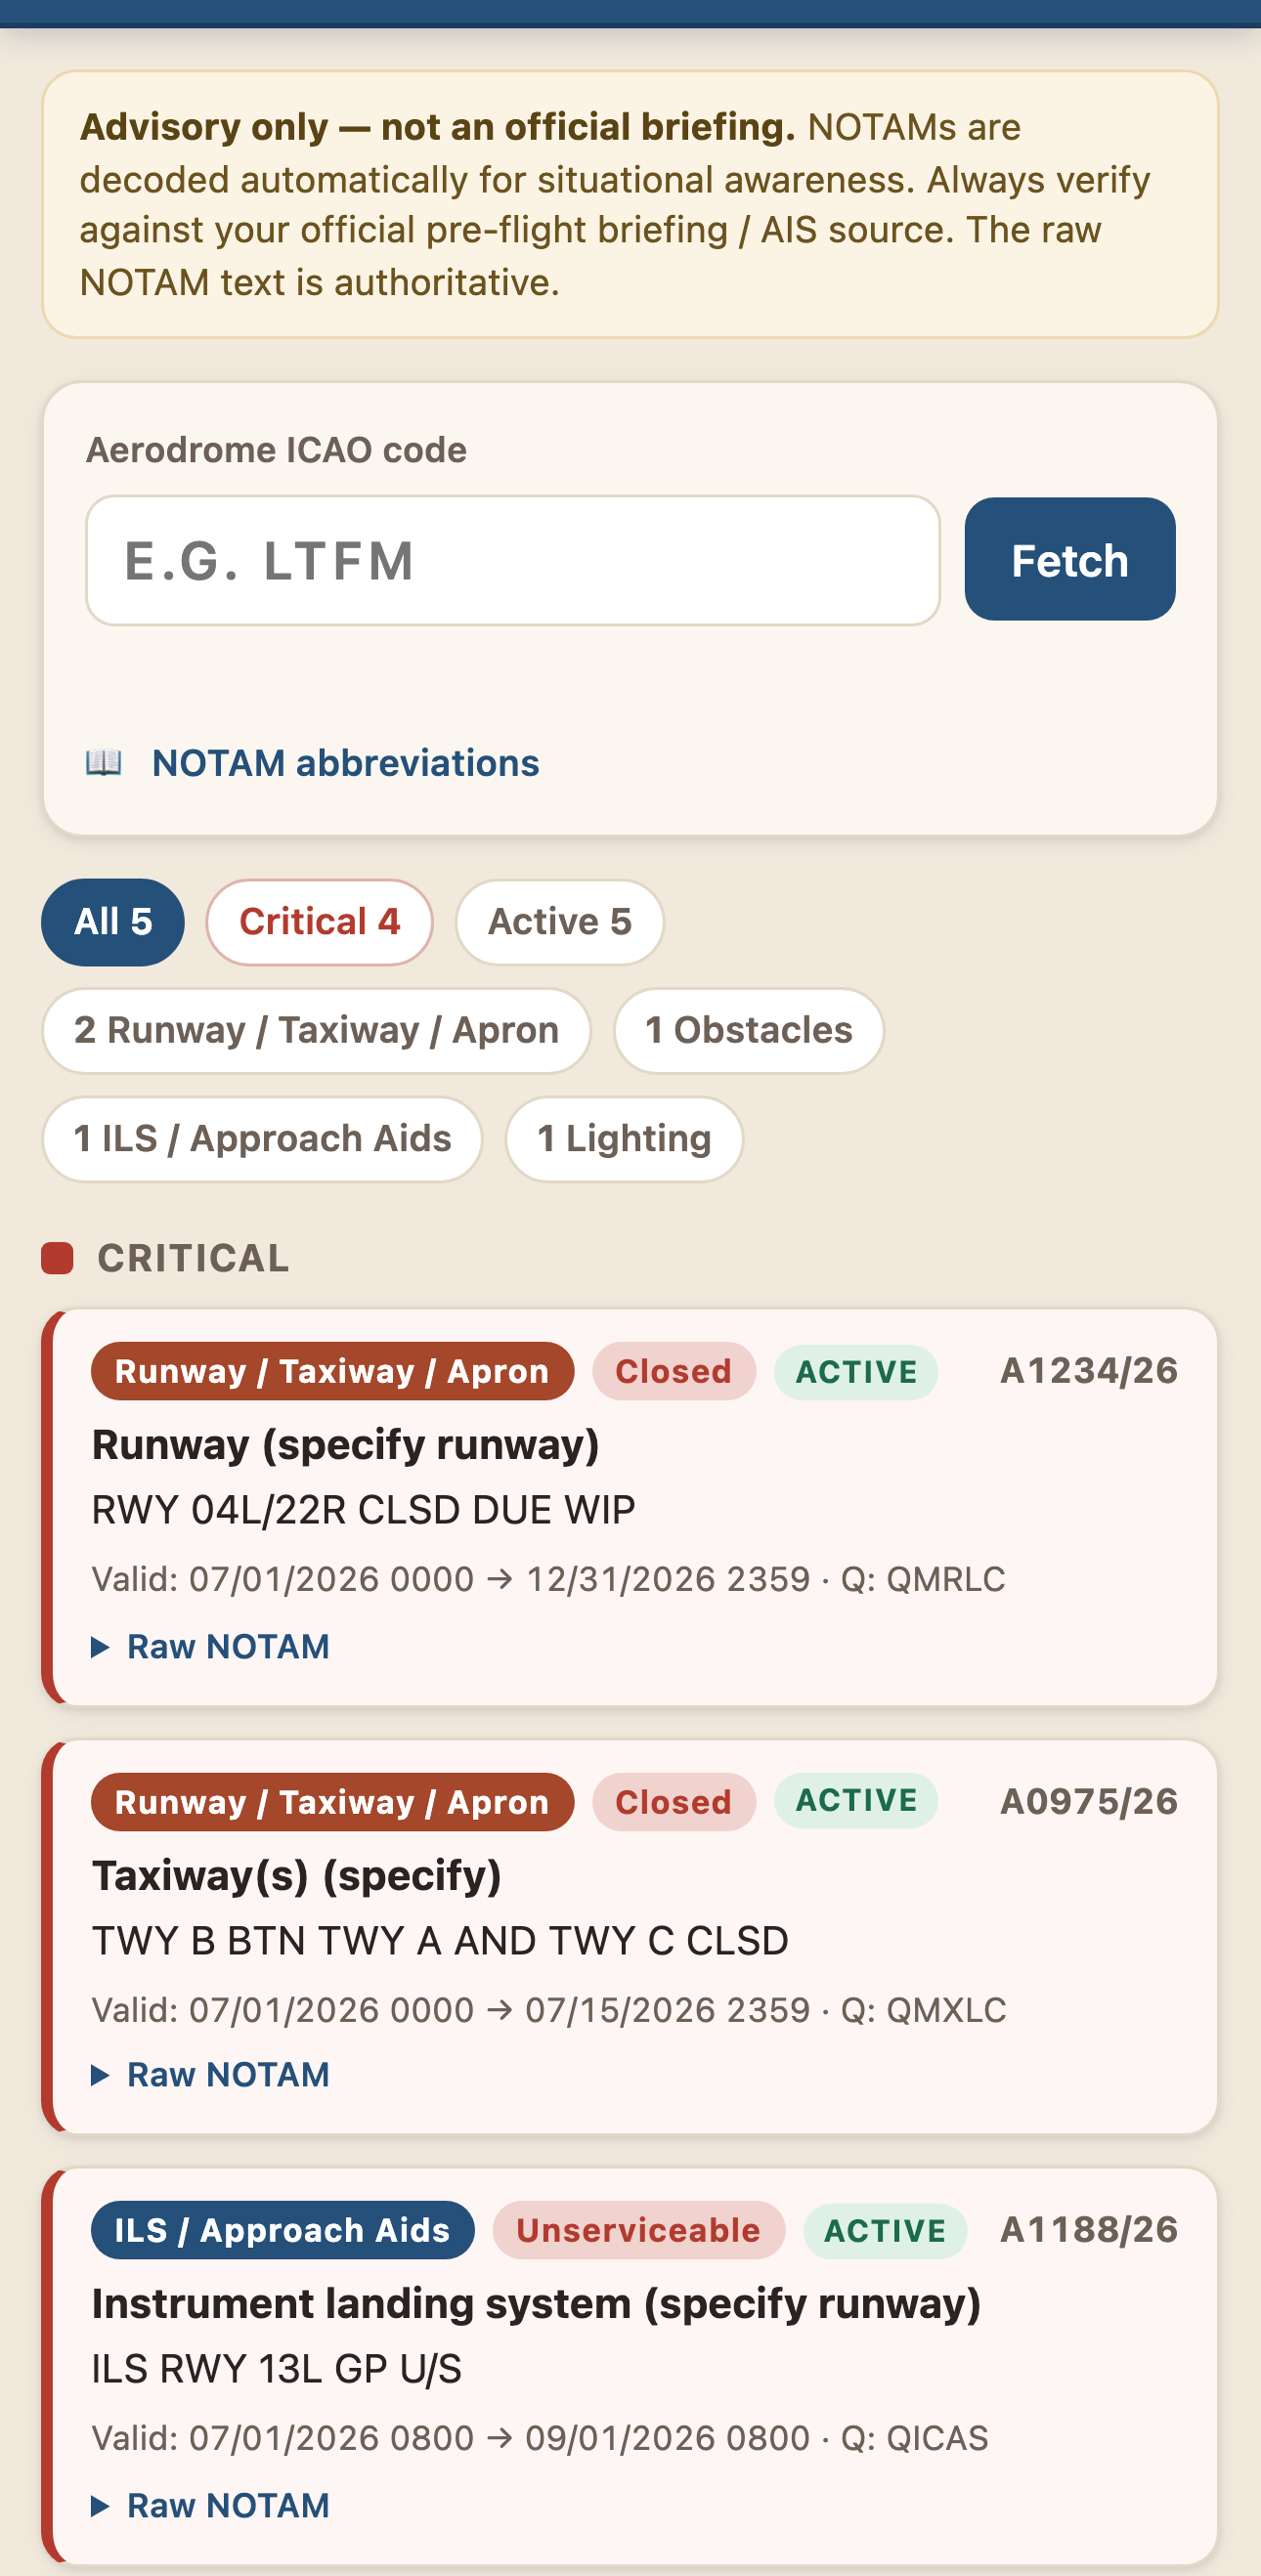Click the book icon beside NOTAM abbreviations
Image resolution: width=1261 pixels, height=2576 pixels.
click(x=104, y=763)
